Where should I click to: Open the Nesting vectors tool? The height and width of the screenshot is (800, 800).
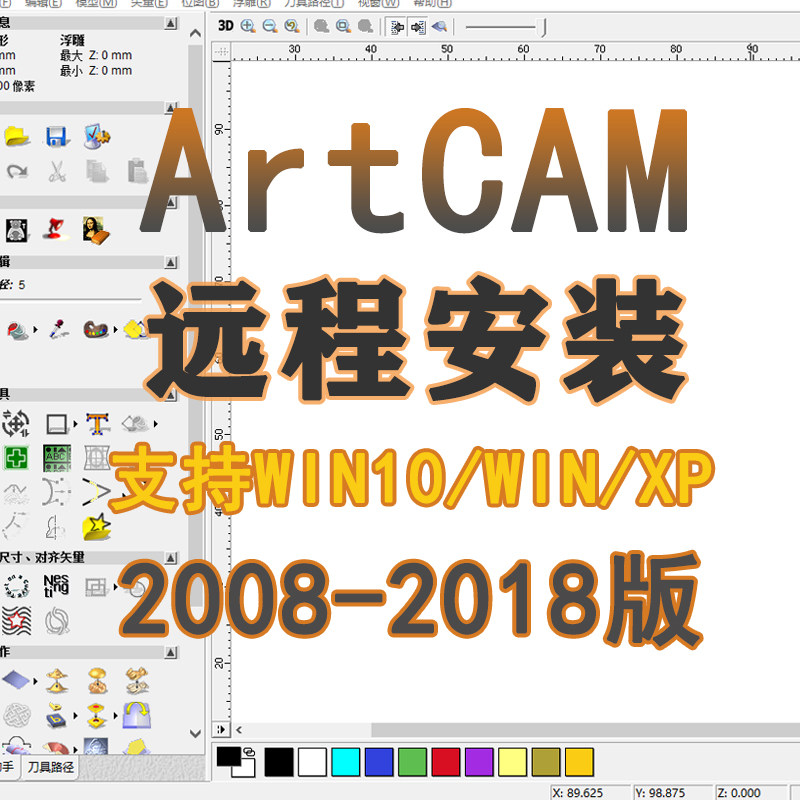(x=56, y=586)
